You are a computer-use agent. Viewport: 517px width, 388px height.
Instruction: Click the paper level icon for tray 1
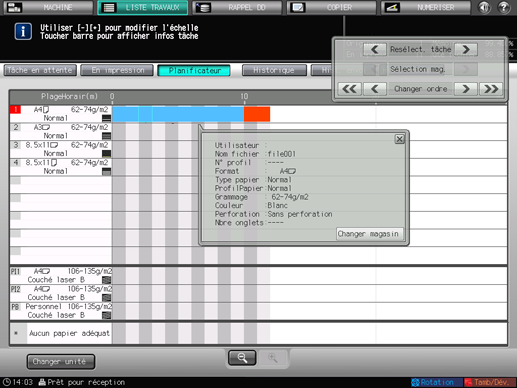pyautogui.click(x=106, y=118)
